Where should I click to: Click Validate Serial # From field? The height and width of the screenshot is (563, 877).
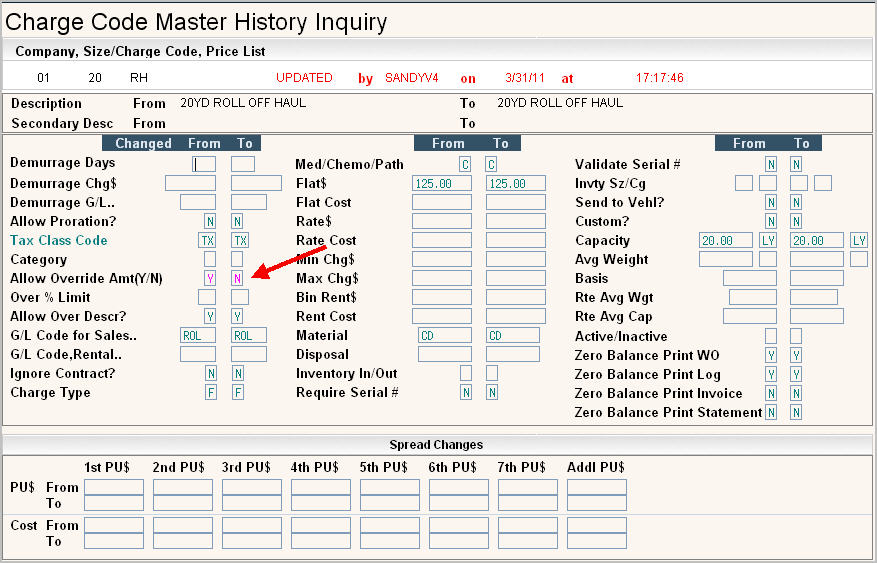(771, 164)
